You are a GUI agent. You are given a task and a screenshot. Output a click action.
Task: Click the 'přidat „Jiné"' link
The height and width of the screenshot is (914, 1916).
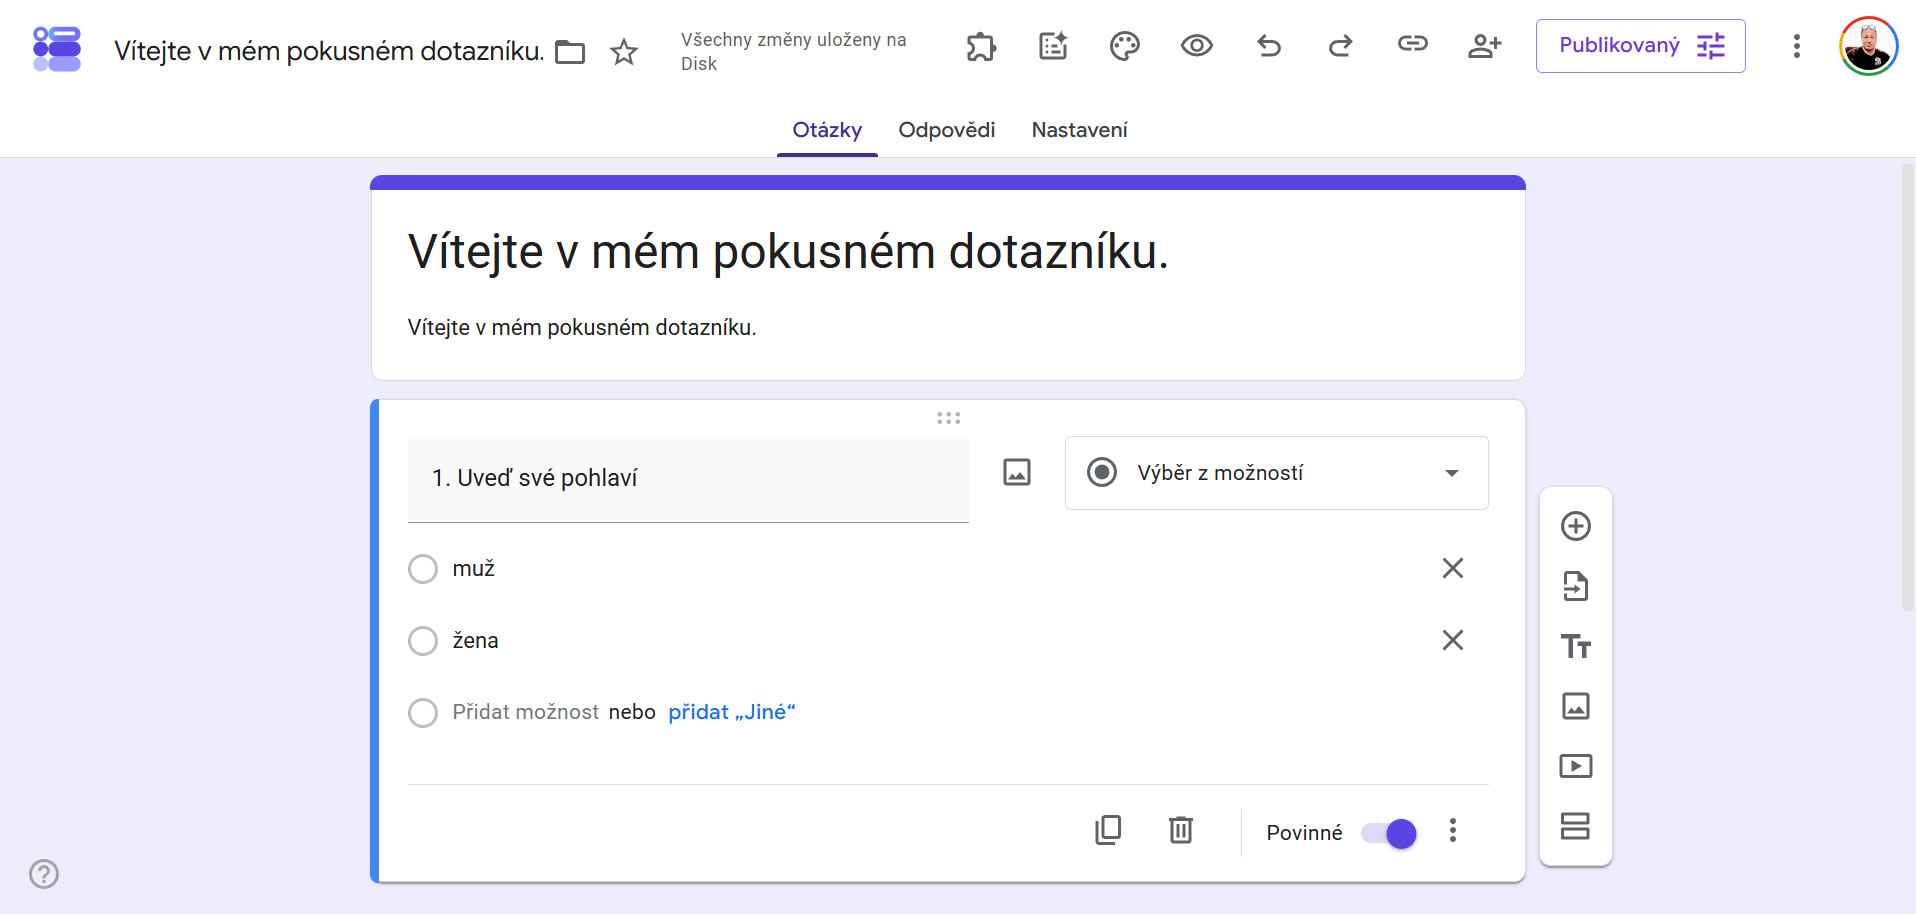[732, 712]
